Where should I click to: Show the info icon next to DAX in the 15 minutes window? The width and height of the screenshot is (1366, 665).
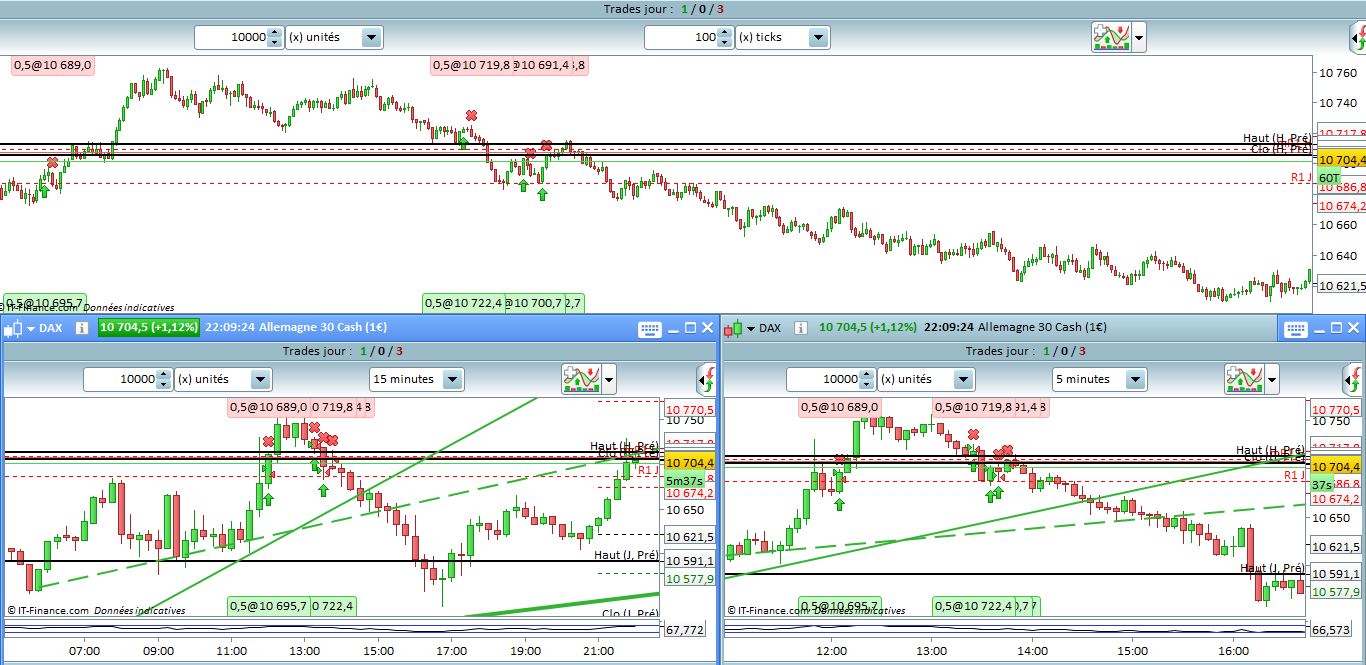[80, 328]
